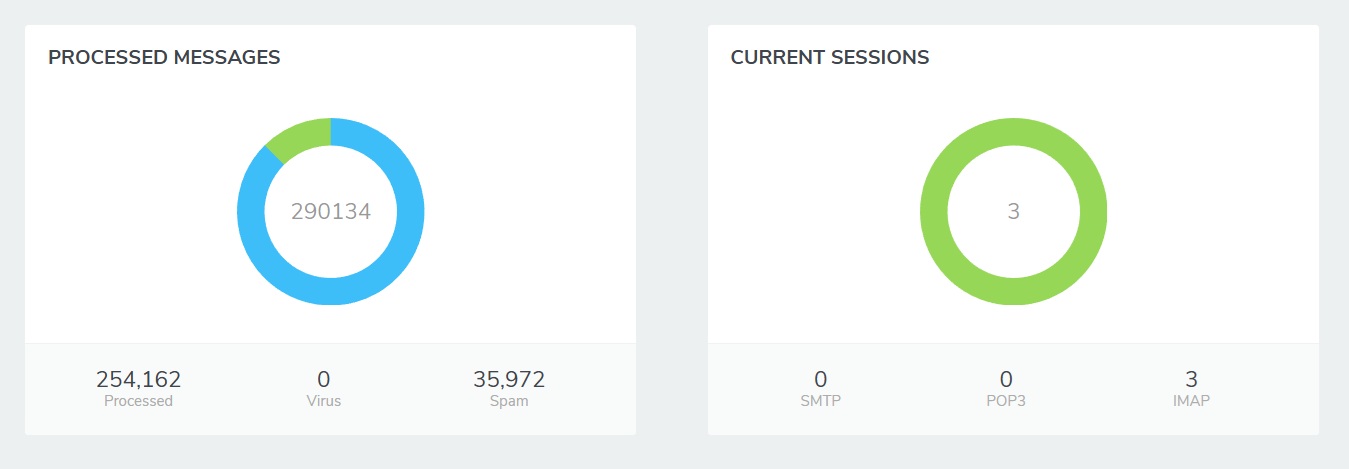This screenshot has width=1349, height=469.
Task: Click the number 3 inside the sessions donut
Action: pyautogui.click(x=1013, y=212)
